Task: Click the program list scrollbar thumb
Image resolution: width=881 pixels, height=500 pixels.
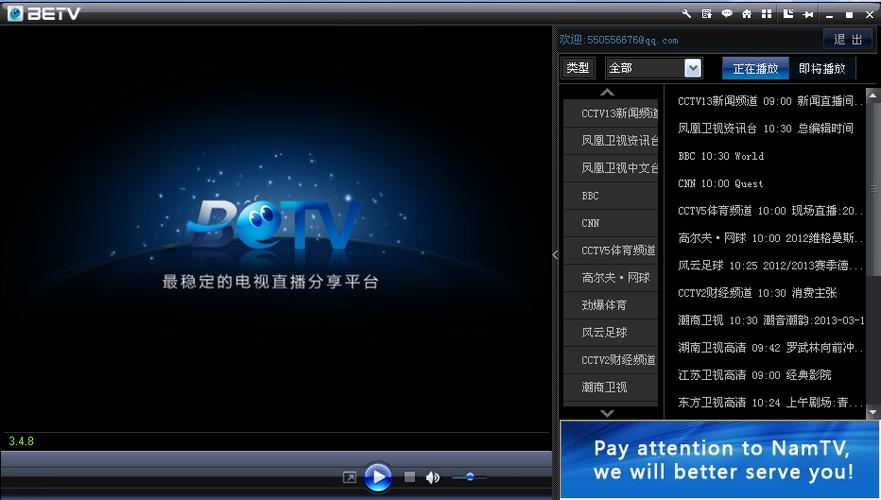Action: [873, 188]
